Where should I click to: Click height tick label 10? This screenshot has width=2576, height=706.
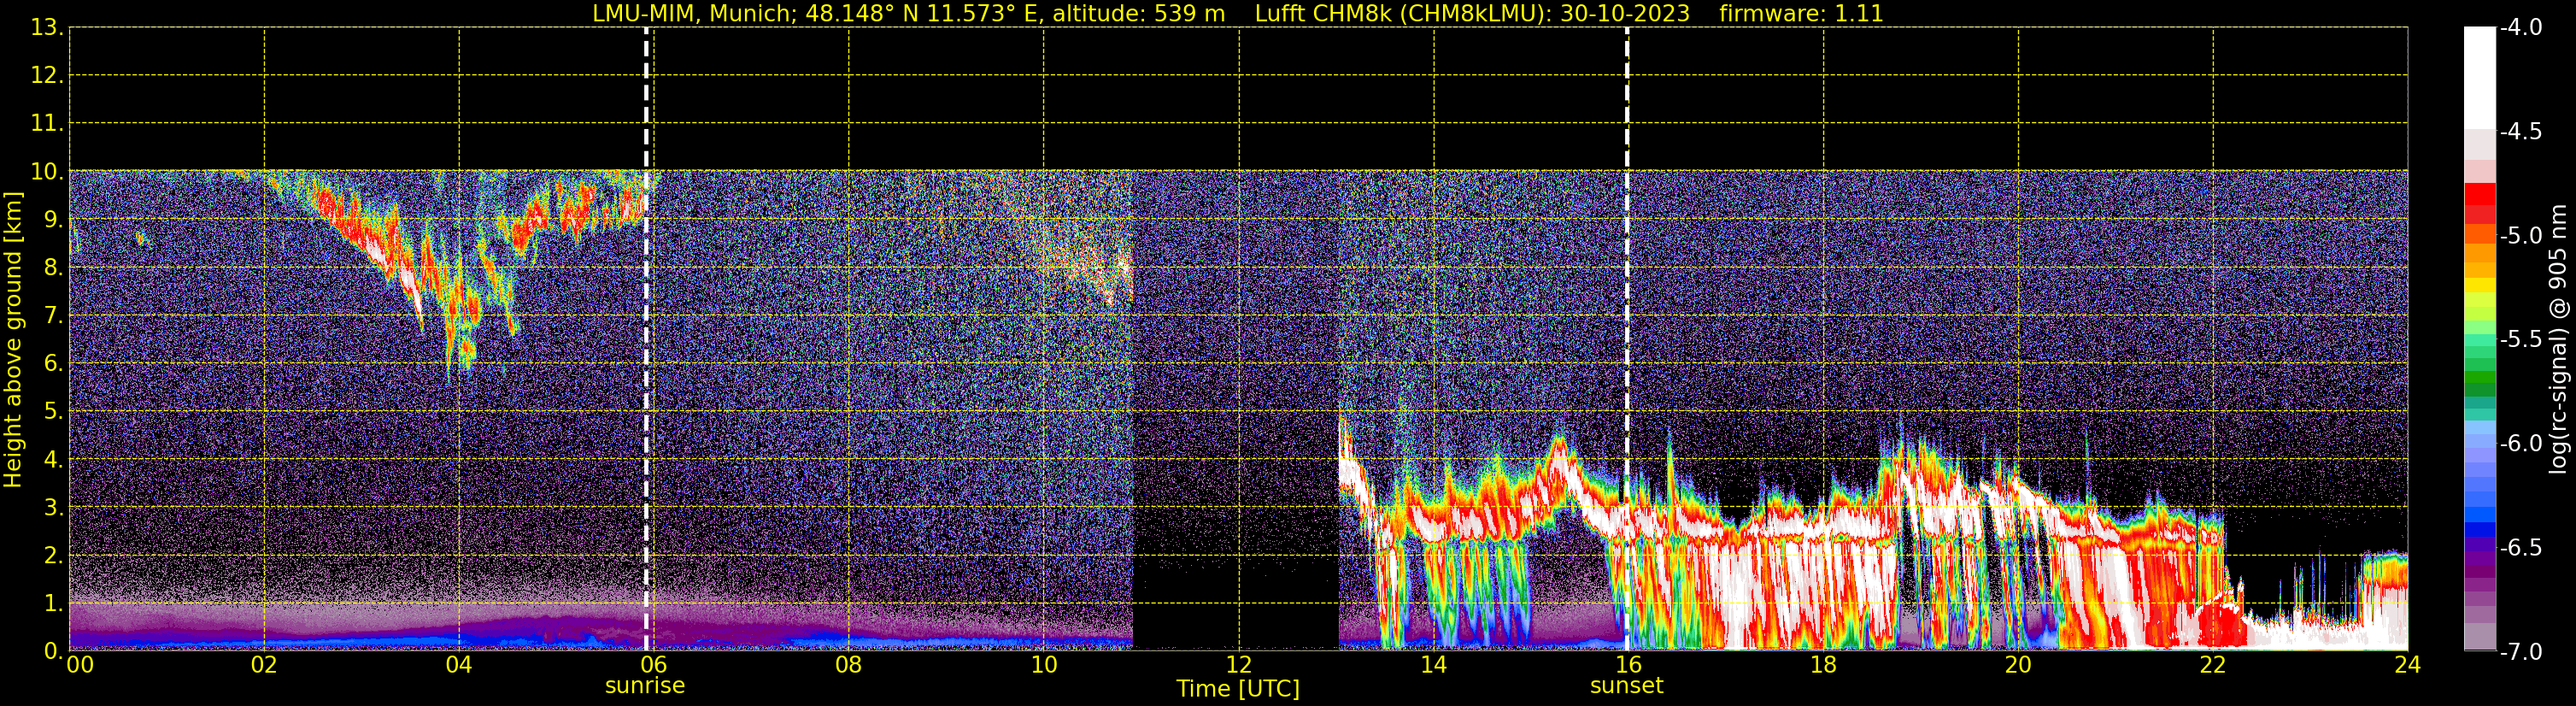[x=46, y=172]
